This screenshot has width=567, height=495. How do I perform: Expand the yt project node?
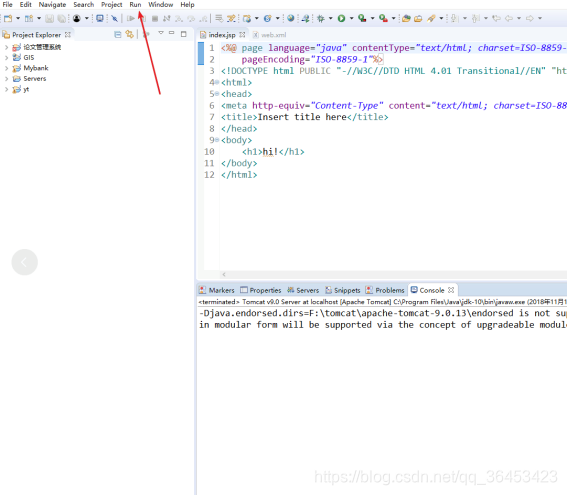(x=6, y=89)
